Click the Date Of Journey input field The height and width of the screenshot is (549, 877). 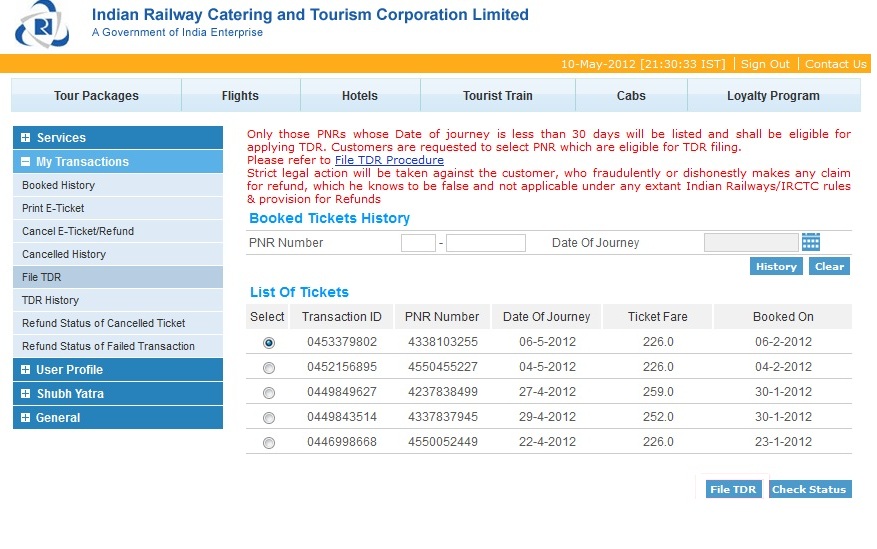pyautogui.click(x=750, y=242)
